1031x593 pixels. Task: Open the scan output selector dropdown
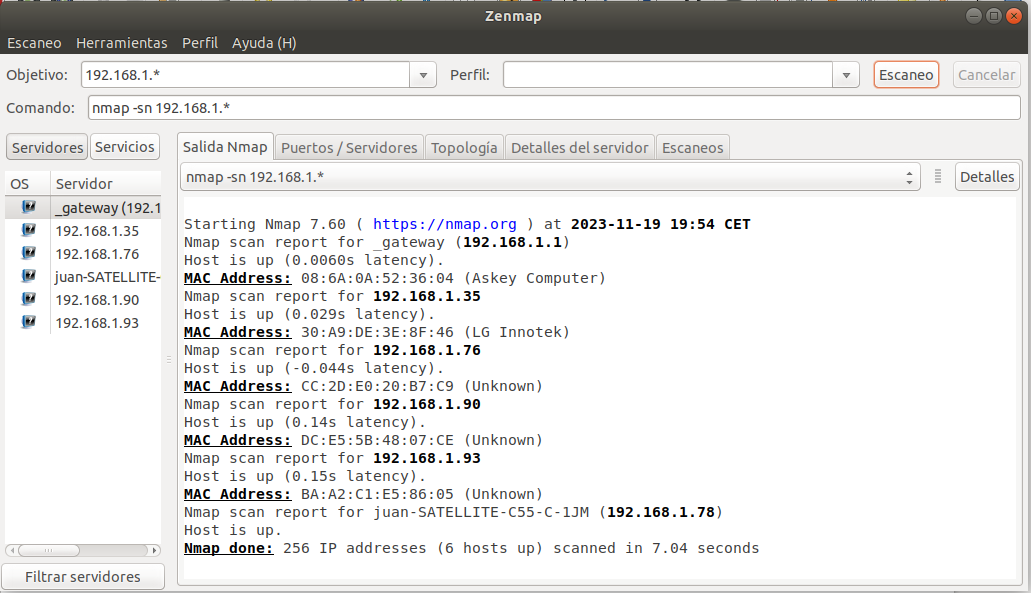pos(550,177)
